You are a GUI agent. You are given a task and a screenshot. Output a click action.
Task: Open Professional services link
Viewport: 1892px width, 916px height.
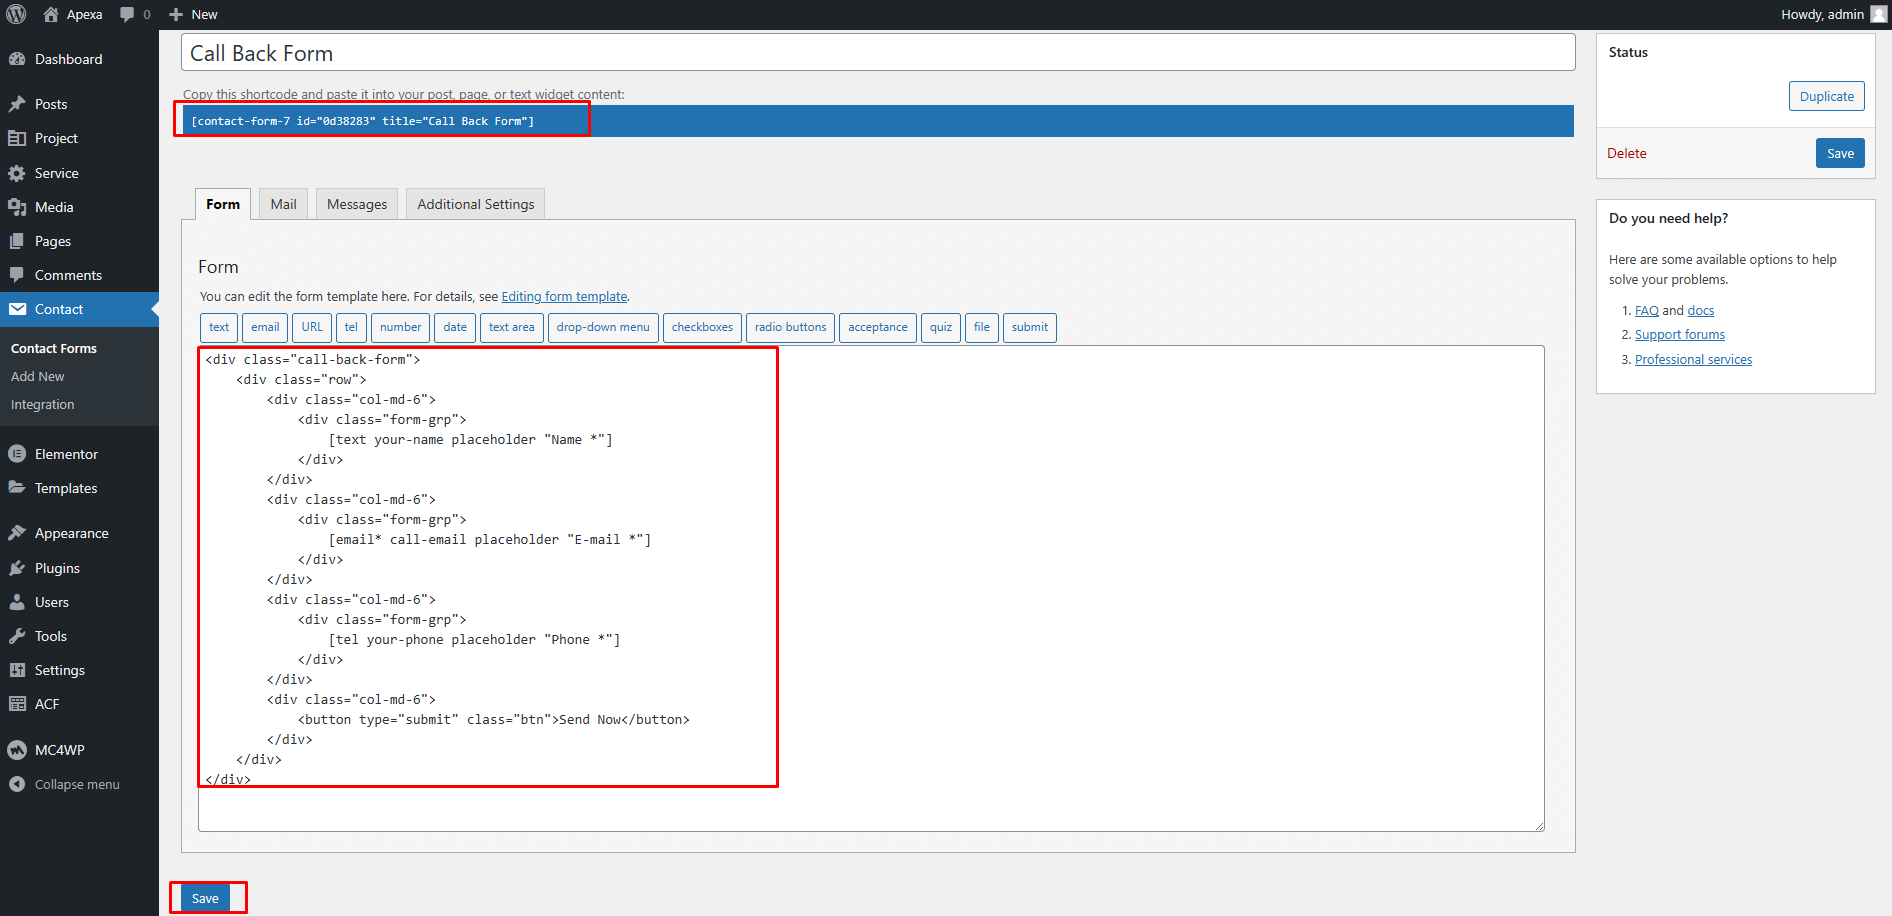(x=1693, y=359)
